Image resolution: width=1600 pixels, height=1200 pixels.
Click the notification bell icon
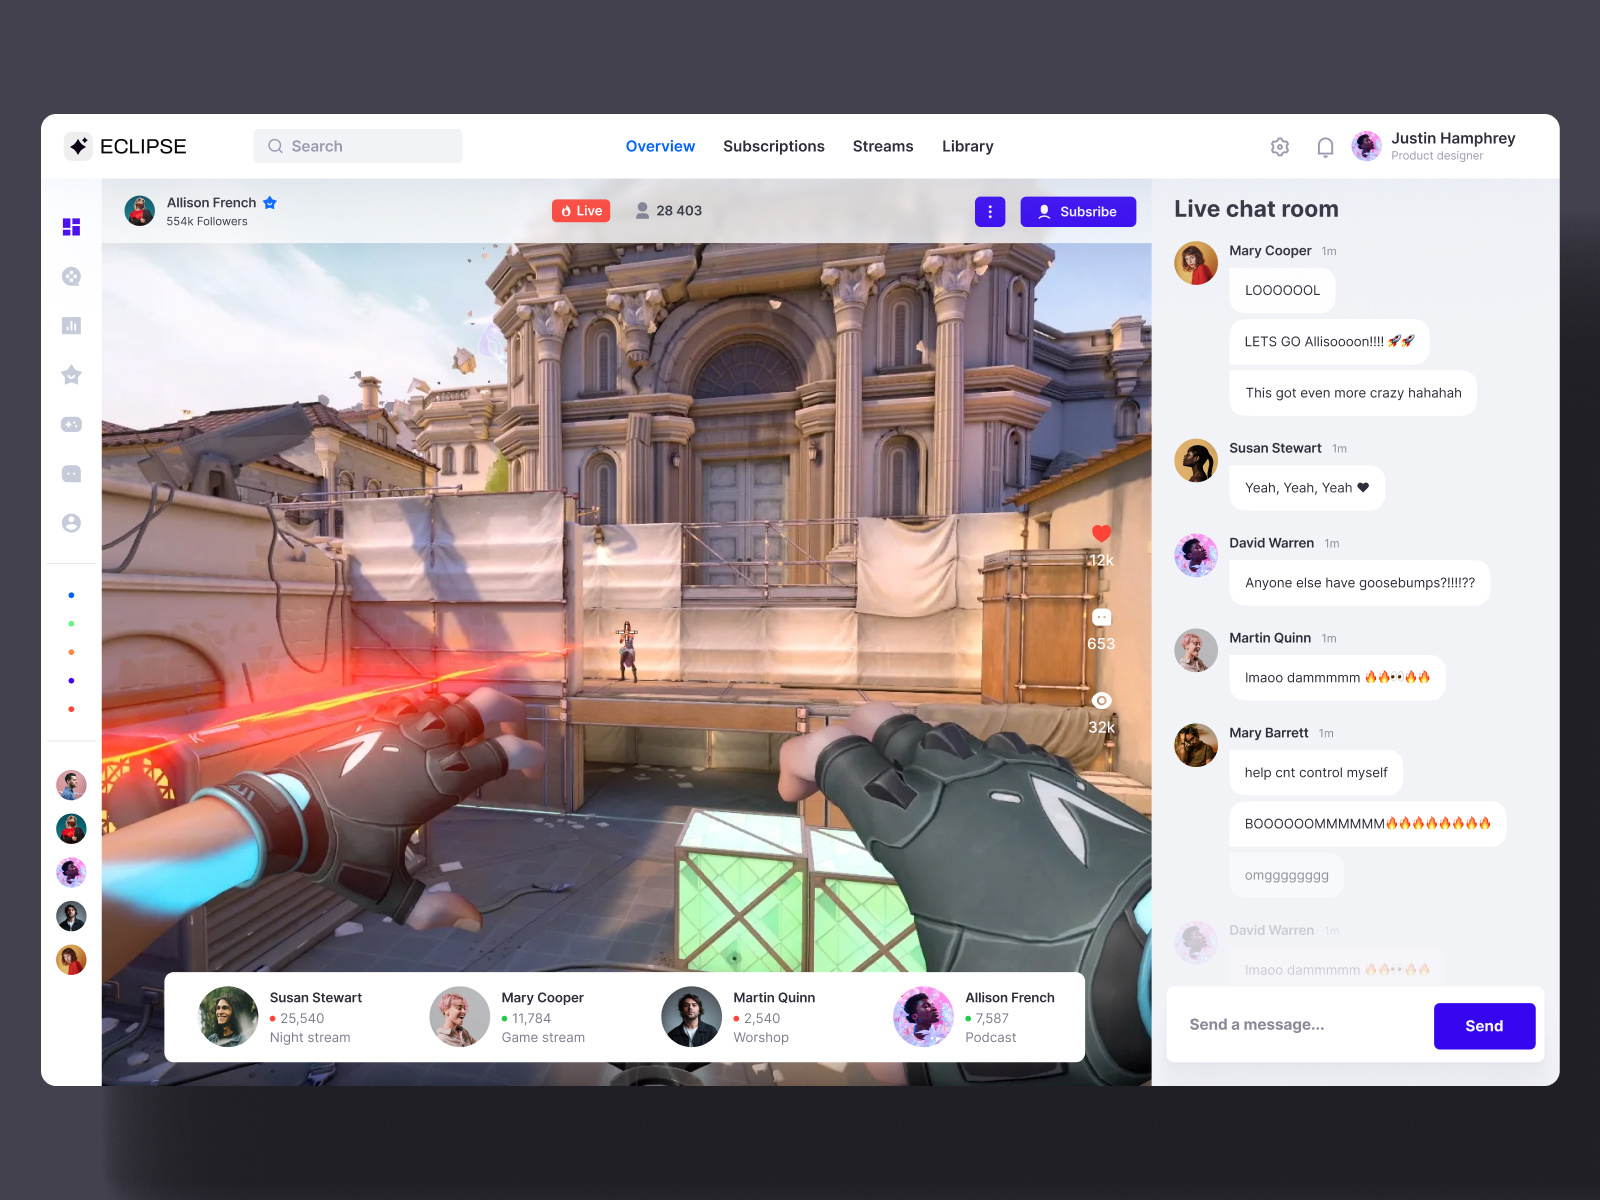(x=1325, y=147)
